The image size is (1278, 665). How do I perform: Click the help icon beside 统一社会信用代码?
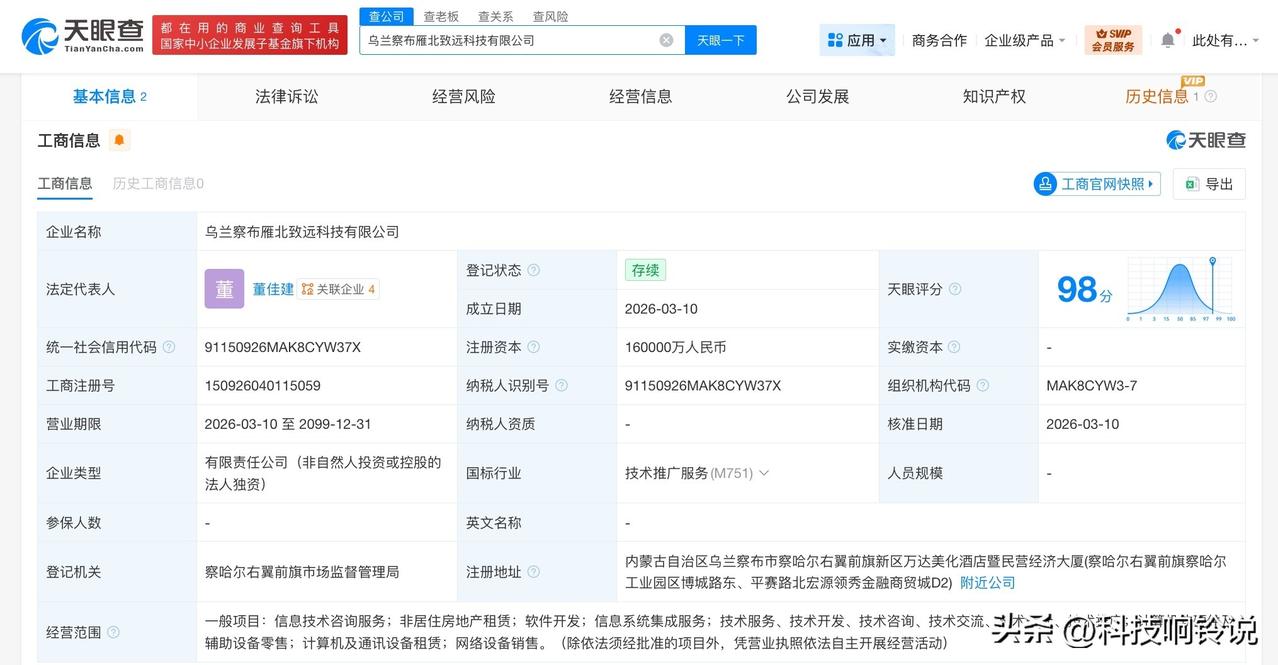tap(167, 347)
